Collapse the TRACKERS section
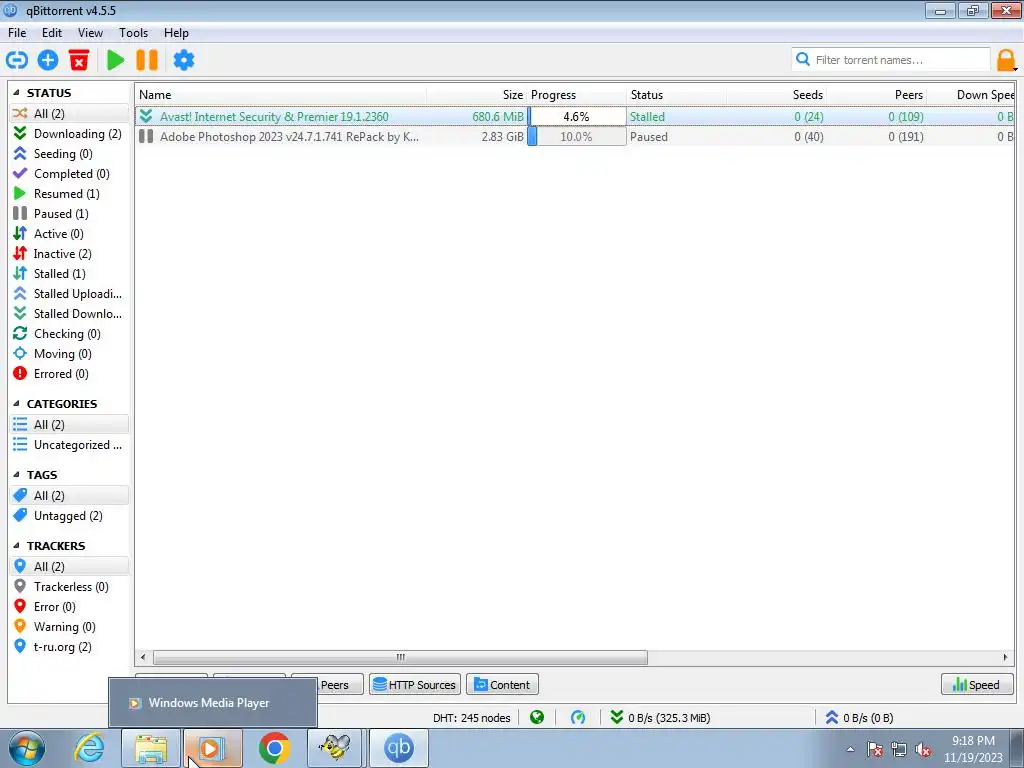 click(16, 546)
